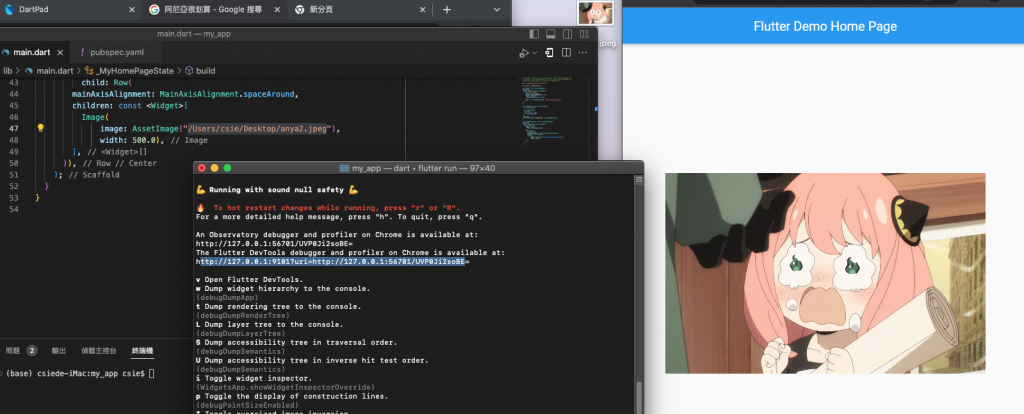
Task: Open editor More Actions ellipsis
Action: (583, 52)
